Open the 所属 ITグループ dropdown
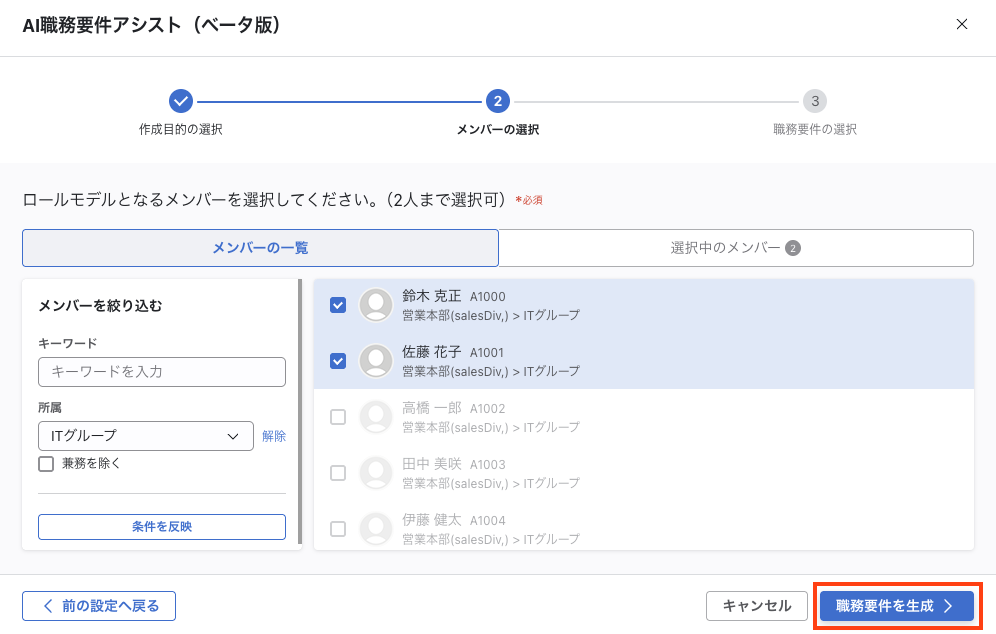Image resolution: width=996 pixels, height=634 pixels. click(145, 436)
